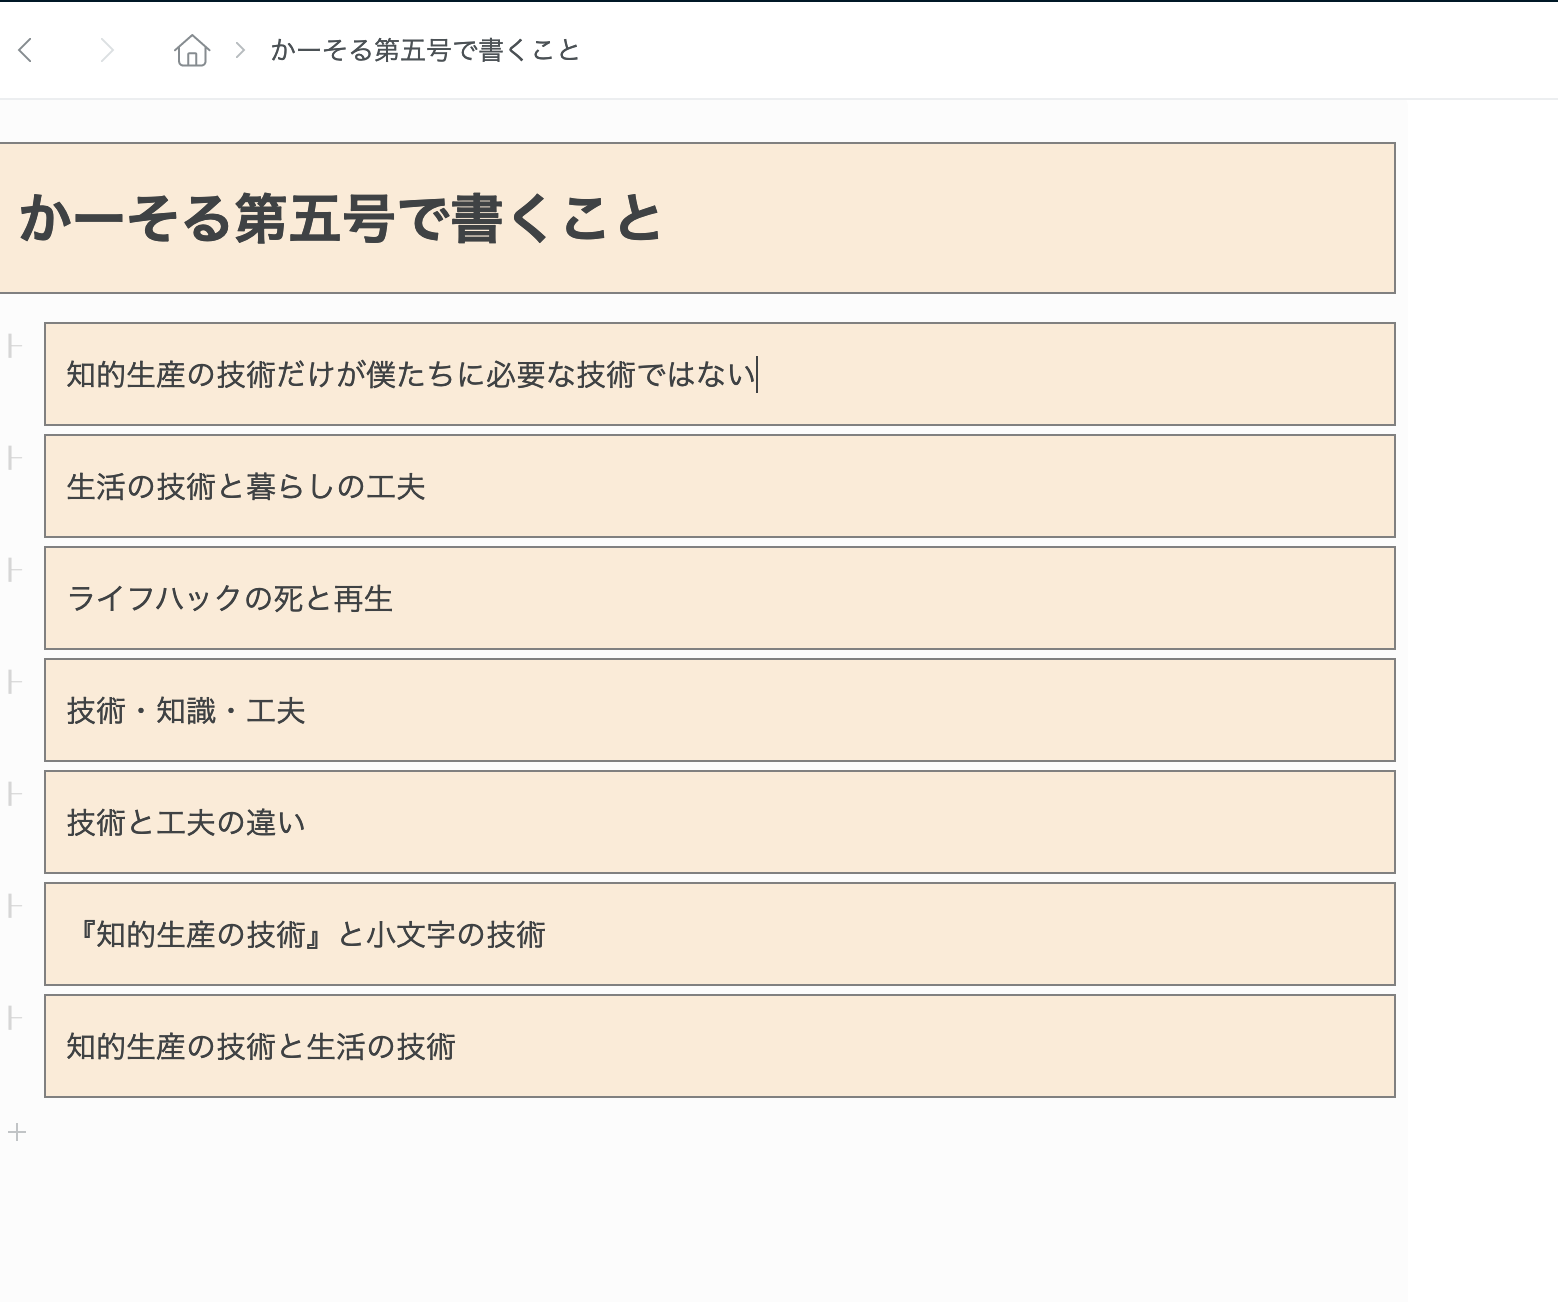Viewport: 1558px width, 1302px height.
Task: Collapse the 生活の技術と暮らしの工夫 block via its handle
Action: [x=13, y=459]
